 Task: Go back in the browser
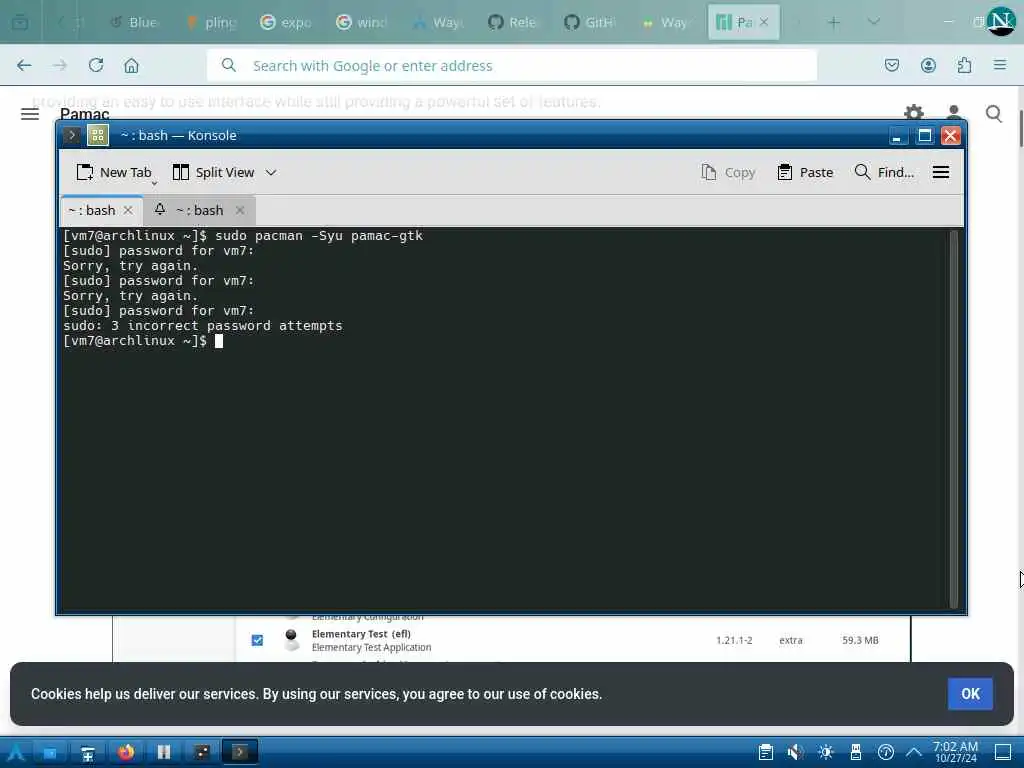(x=24, y=65)
